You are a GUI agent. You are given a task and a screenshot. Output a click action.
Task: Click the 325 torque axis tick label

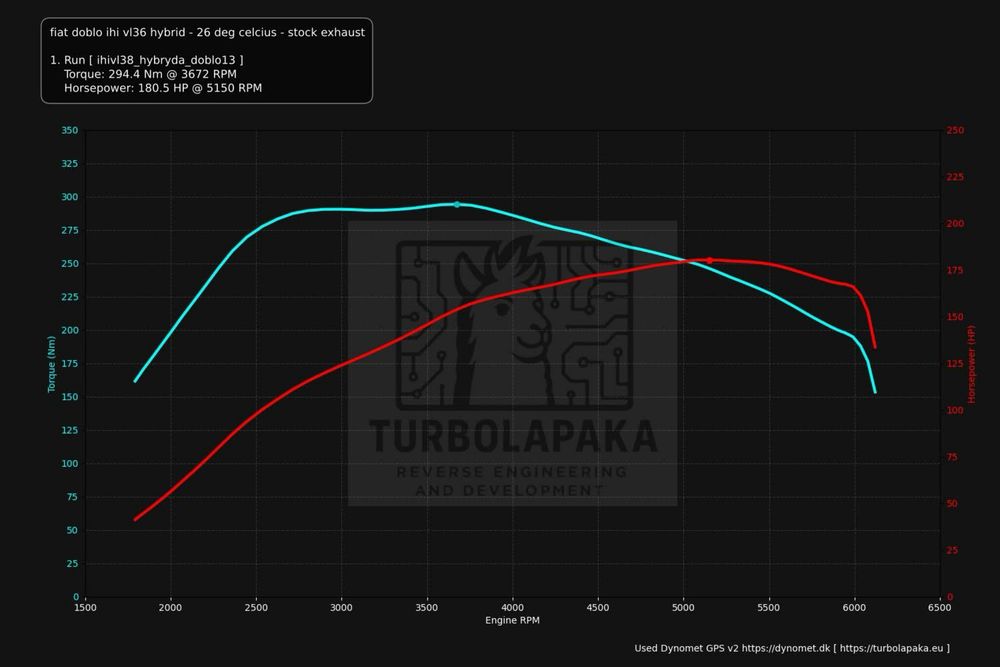click(x=70, y=164)
